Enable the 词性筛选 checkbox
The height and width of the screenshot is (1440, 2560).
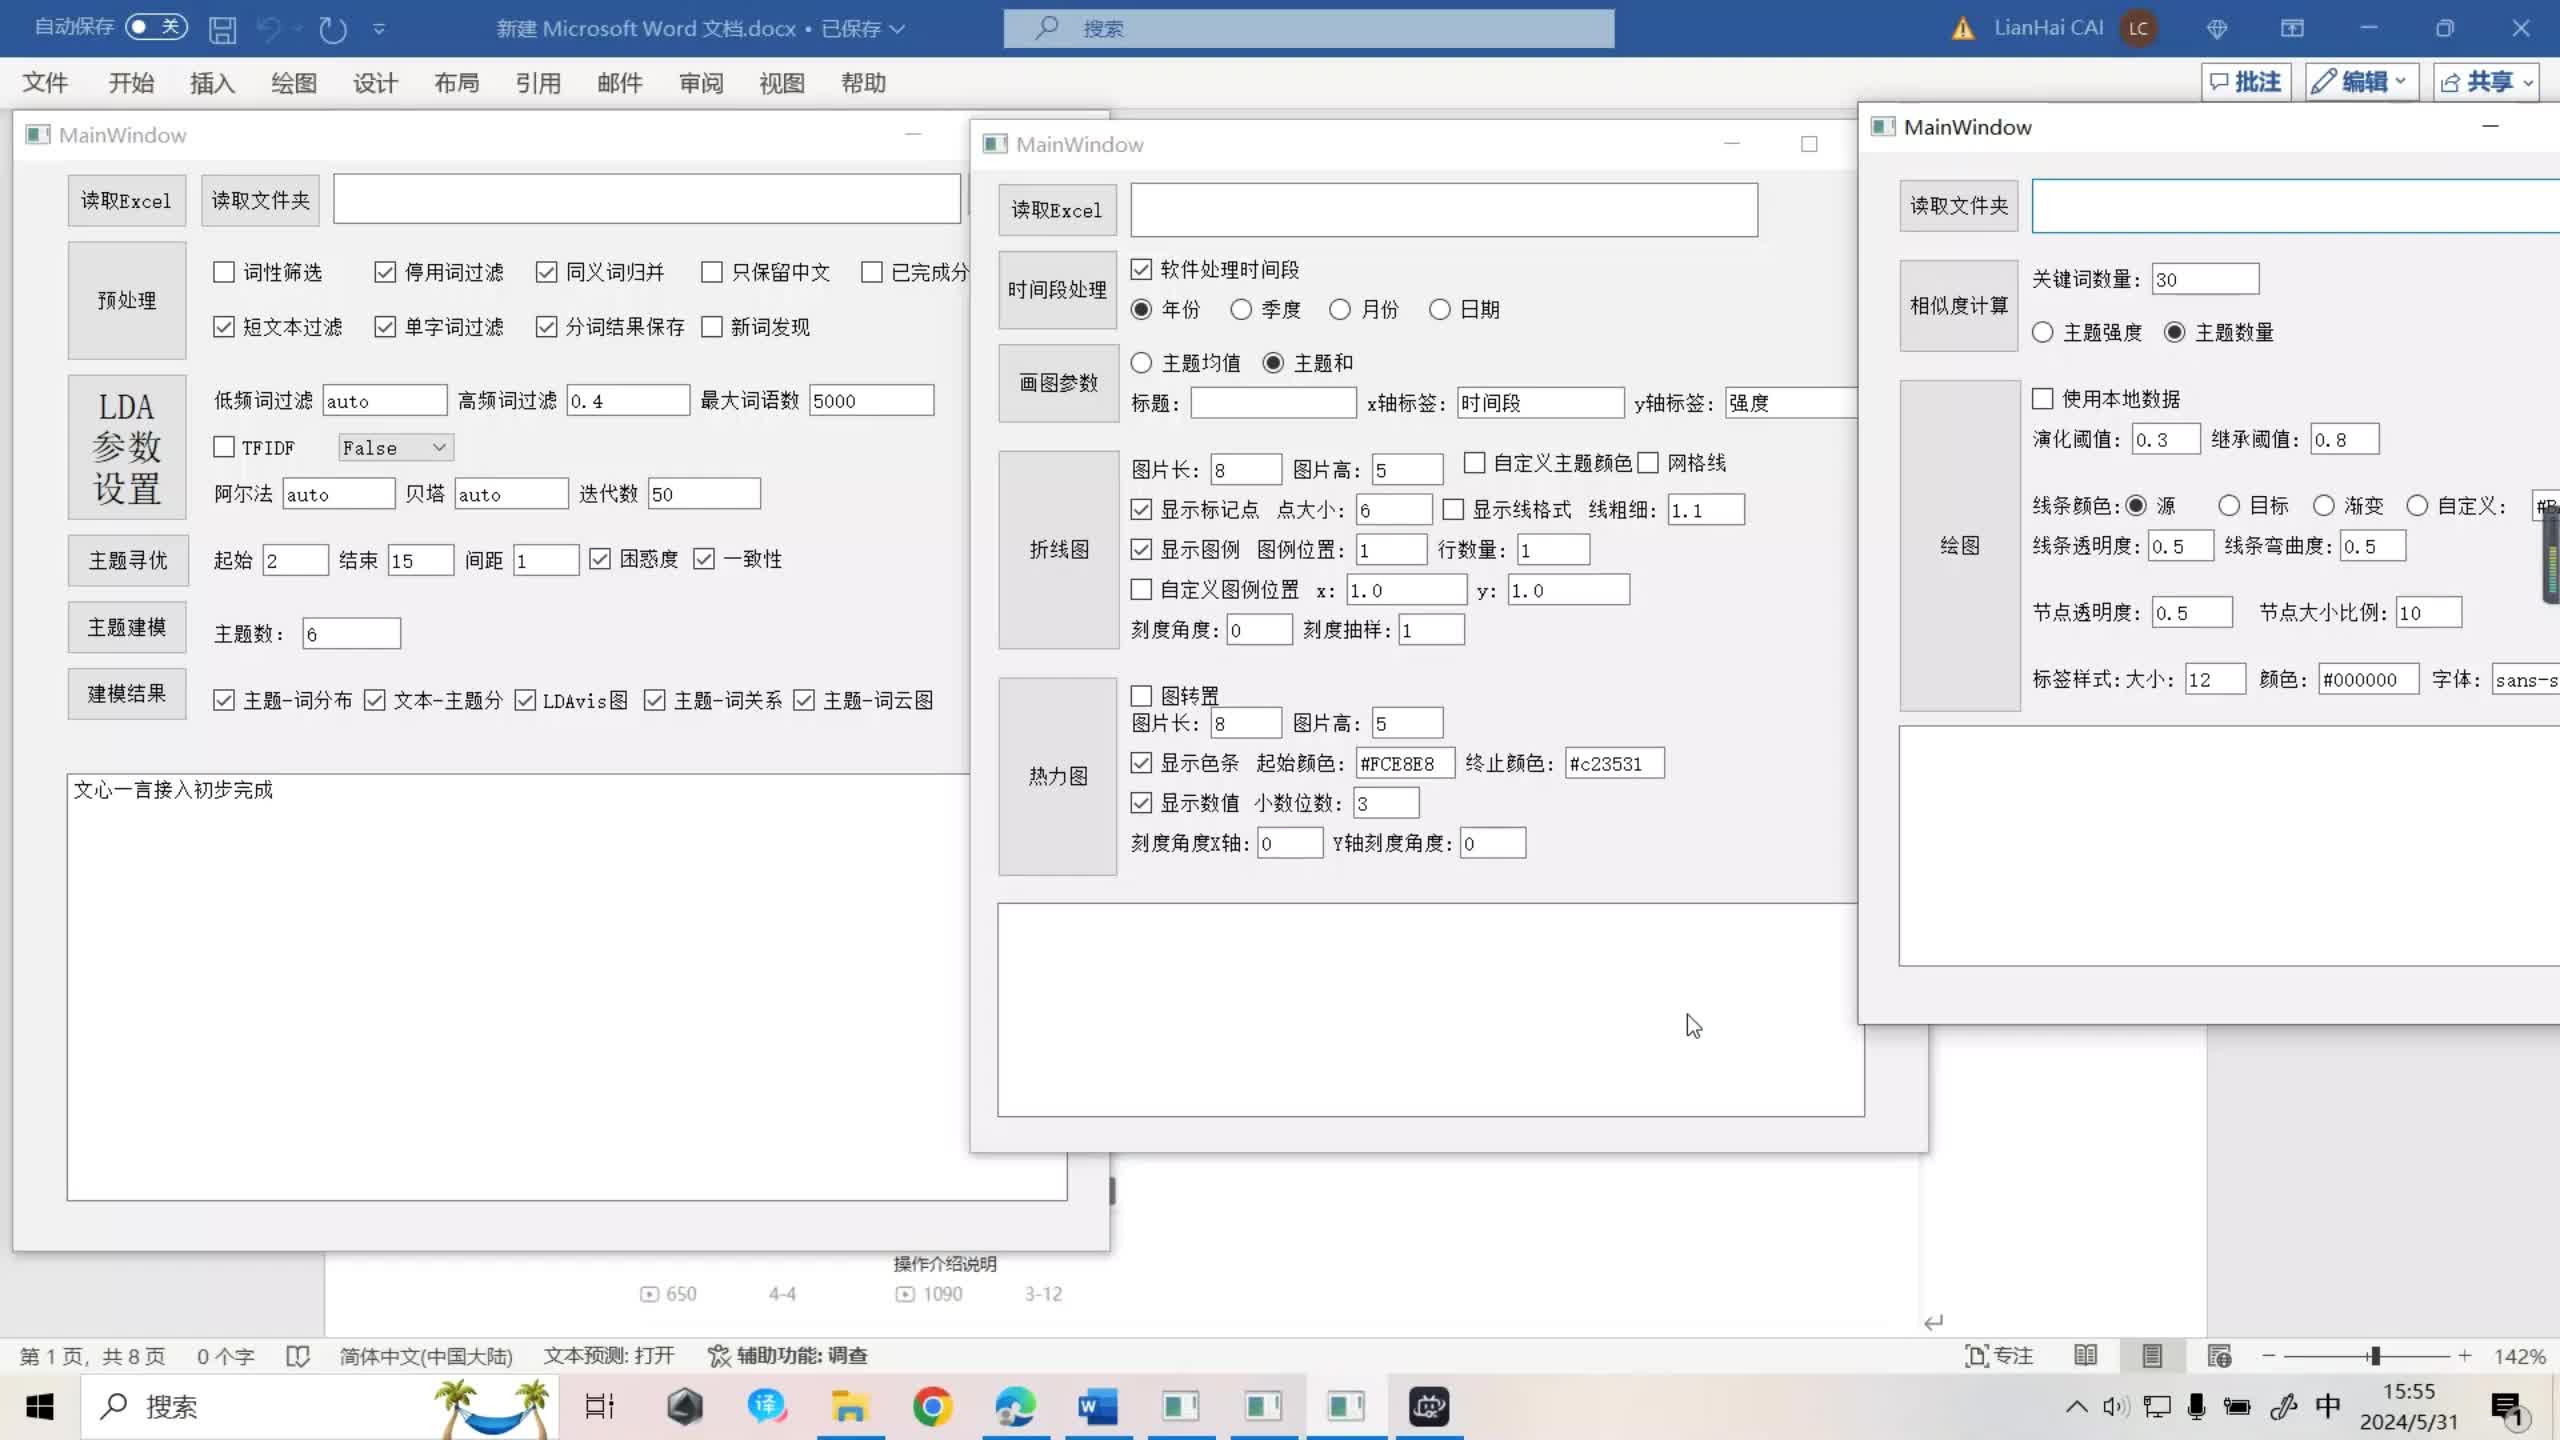coord(224,272)
